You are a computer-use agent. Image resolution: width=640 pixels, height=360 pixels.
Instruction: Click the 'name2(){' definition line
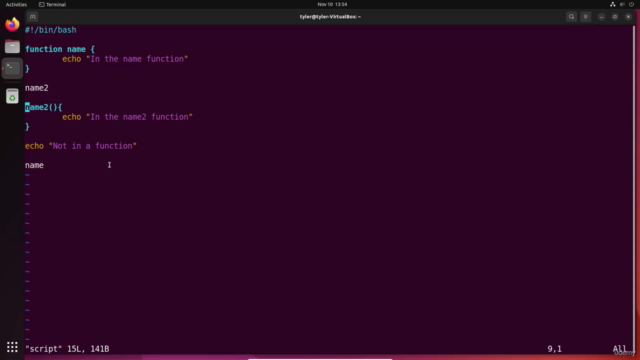point(44,107)
